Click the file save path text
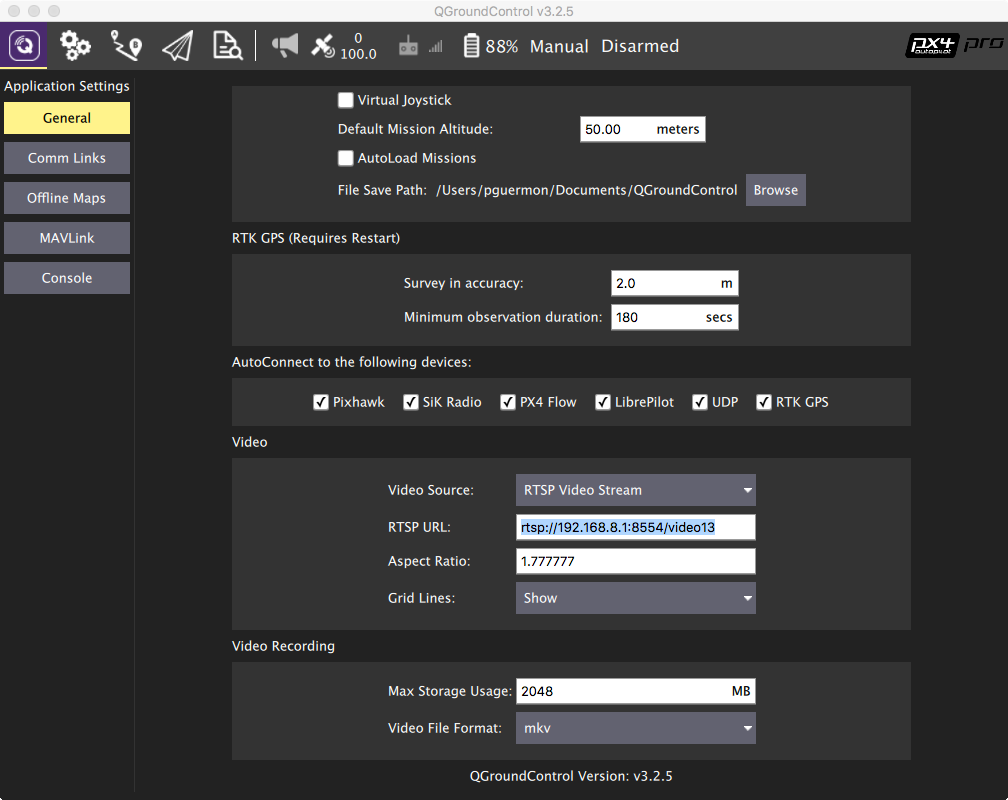Viewport: 1008px width, 800px height. (586, 190)
